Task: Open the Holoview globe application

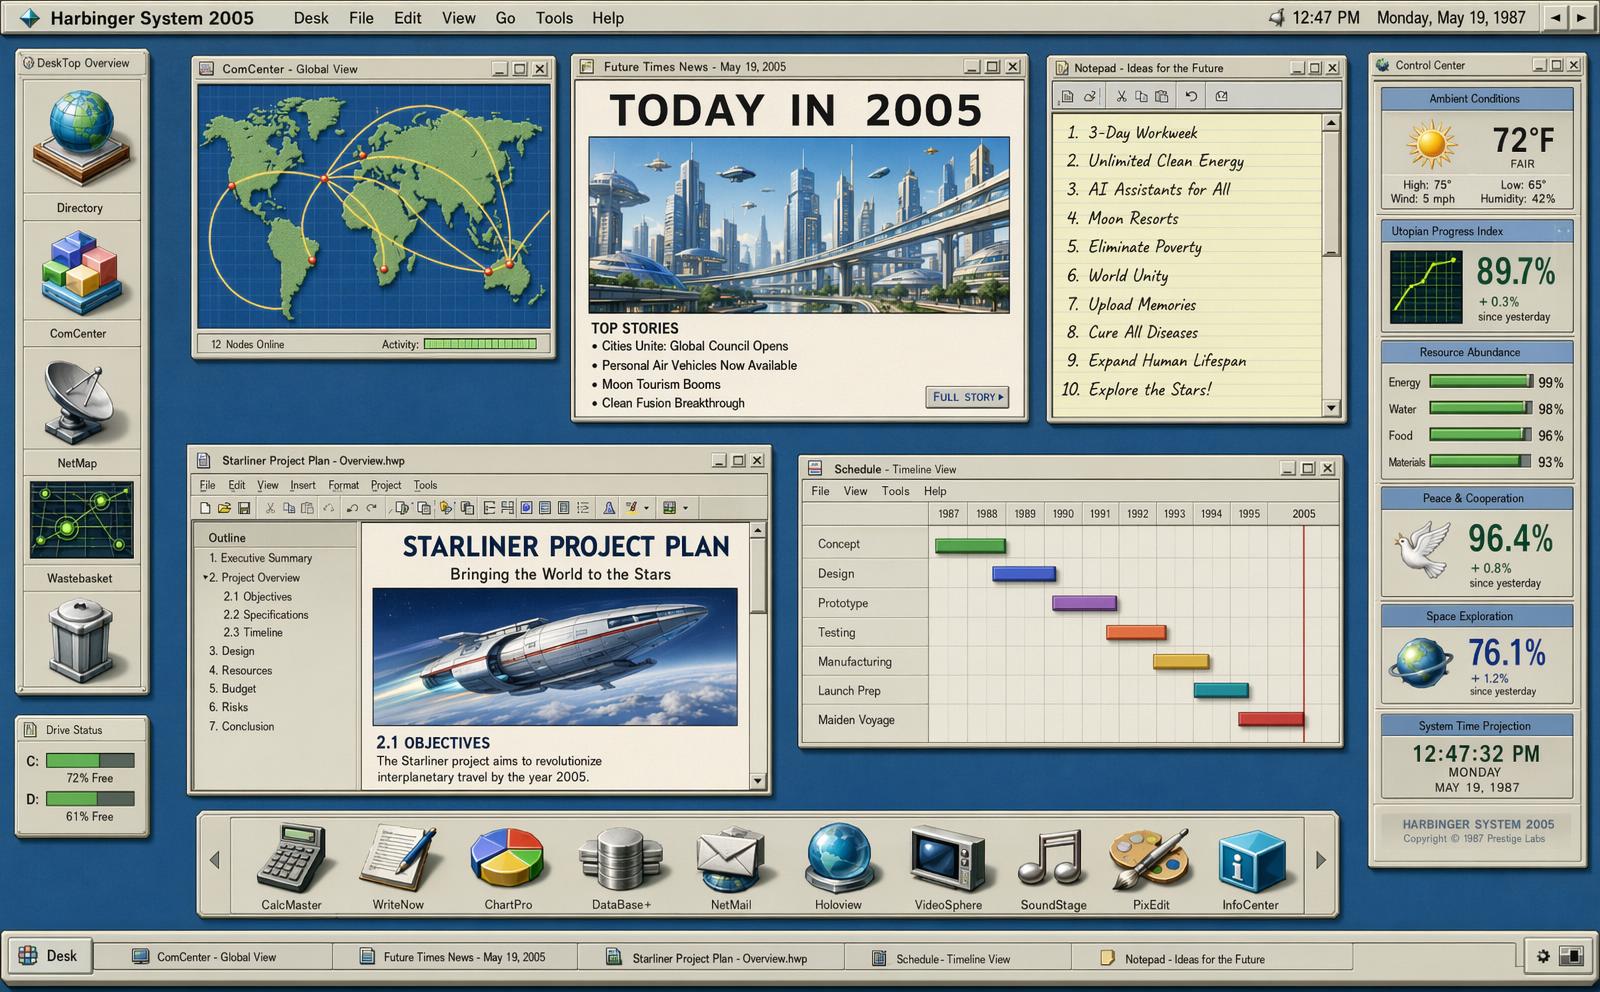Action: [838, 858]
